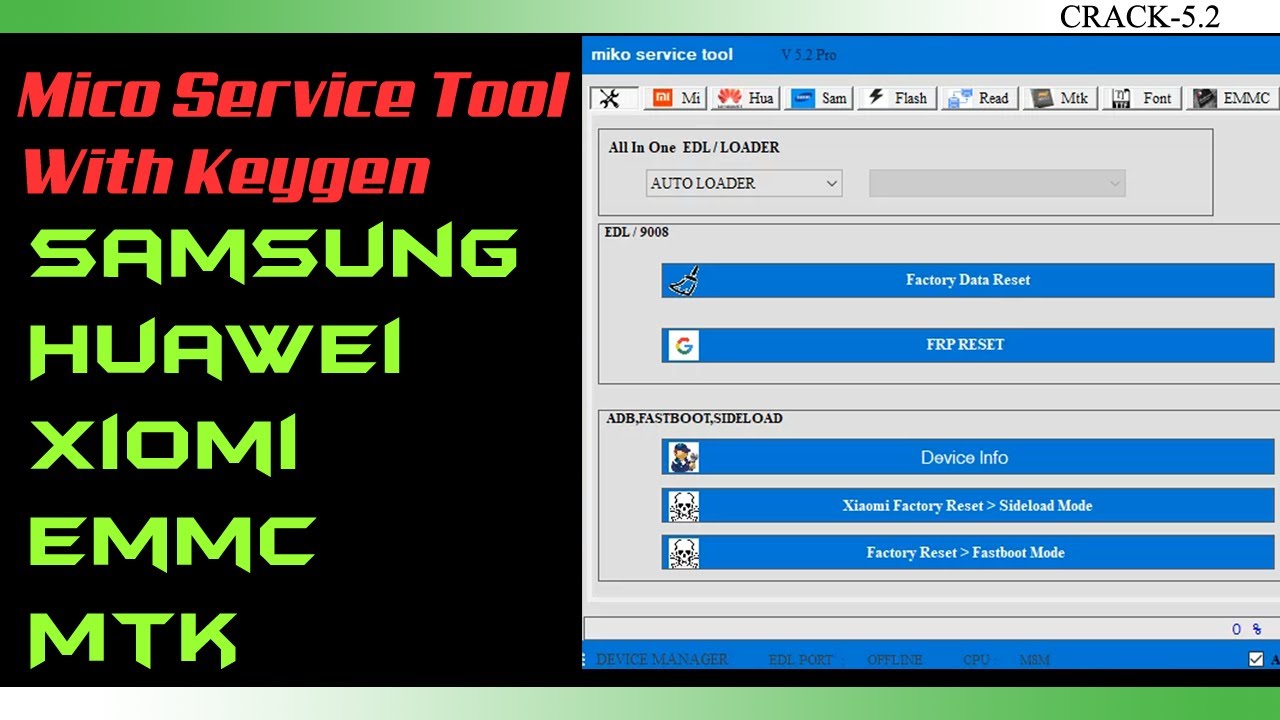Run Factory Data Reset with broom icon
The height and width of the screenshot is (720, 1280).
[968, 280]
